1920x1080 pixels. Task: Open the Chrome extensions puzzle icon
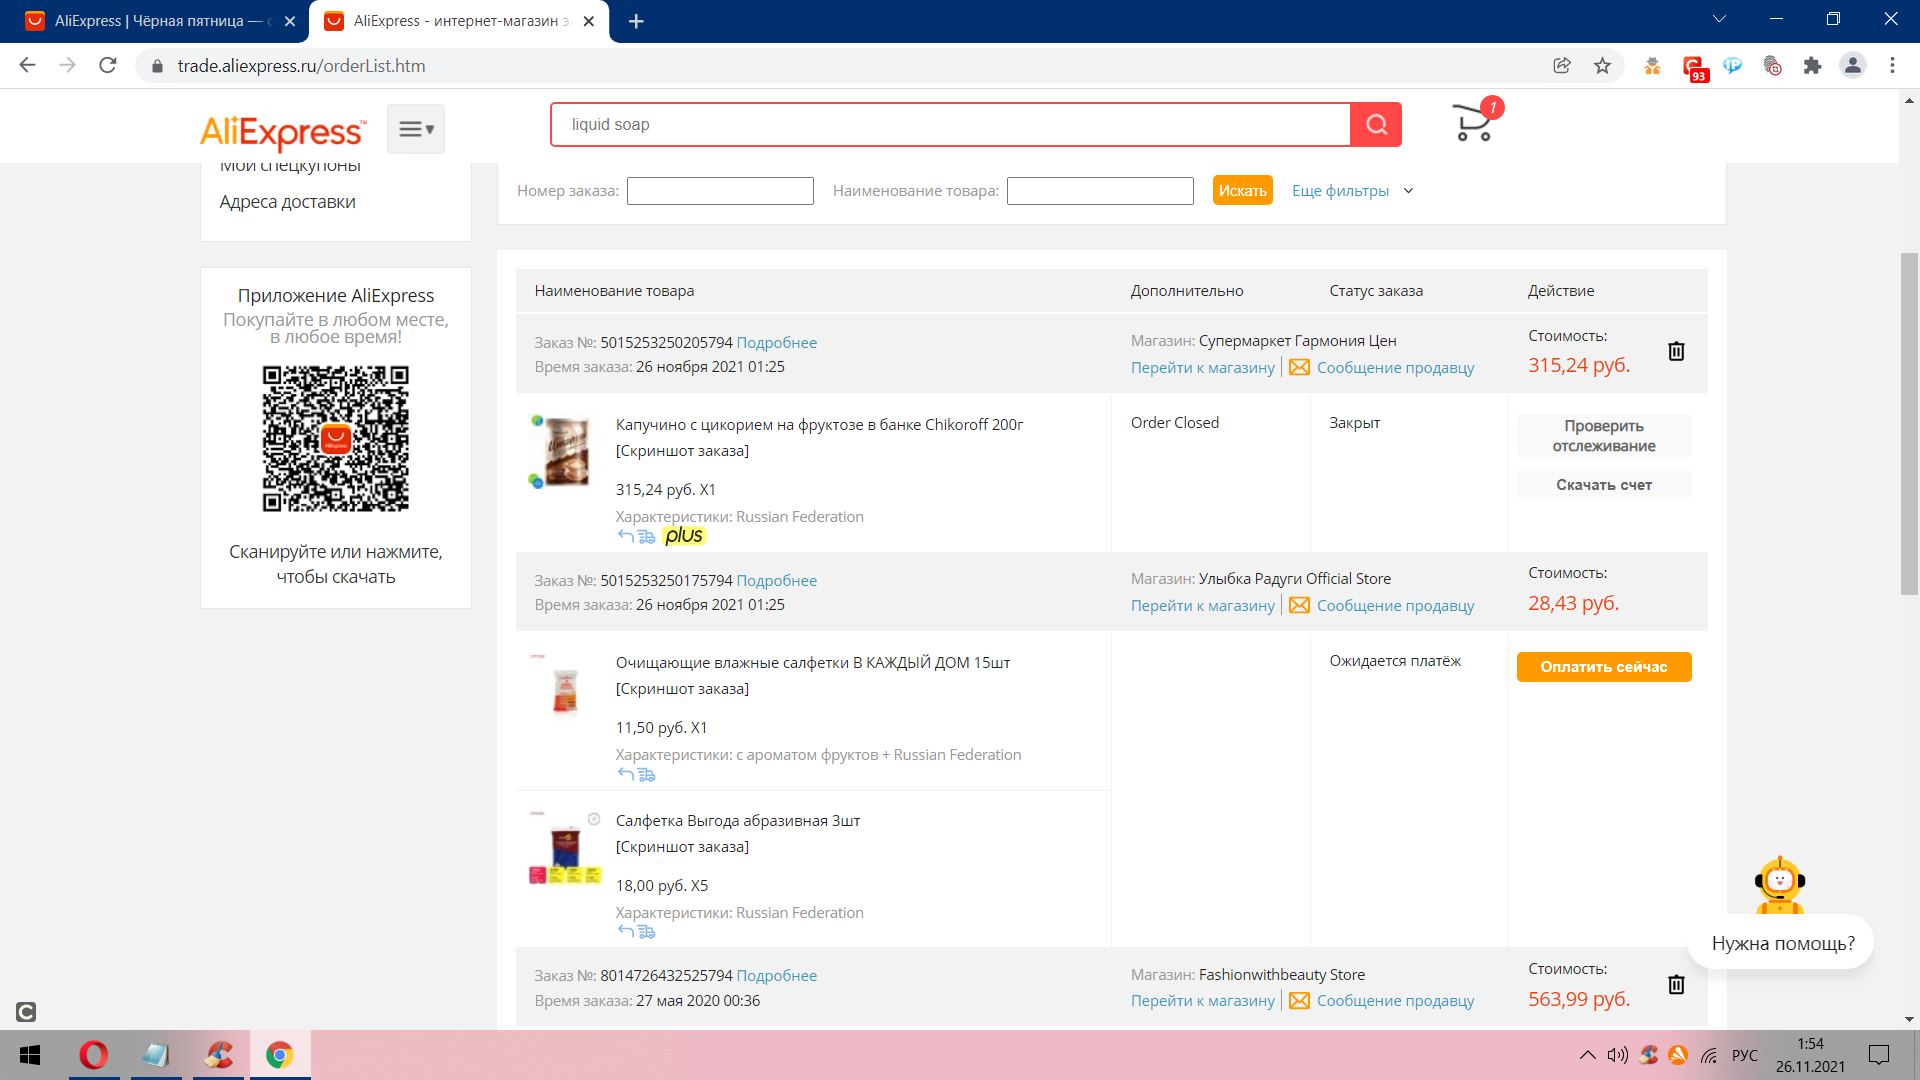(1812, 65)
